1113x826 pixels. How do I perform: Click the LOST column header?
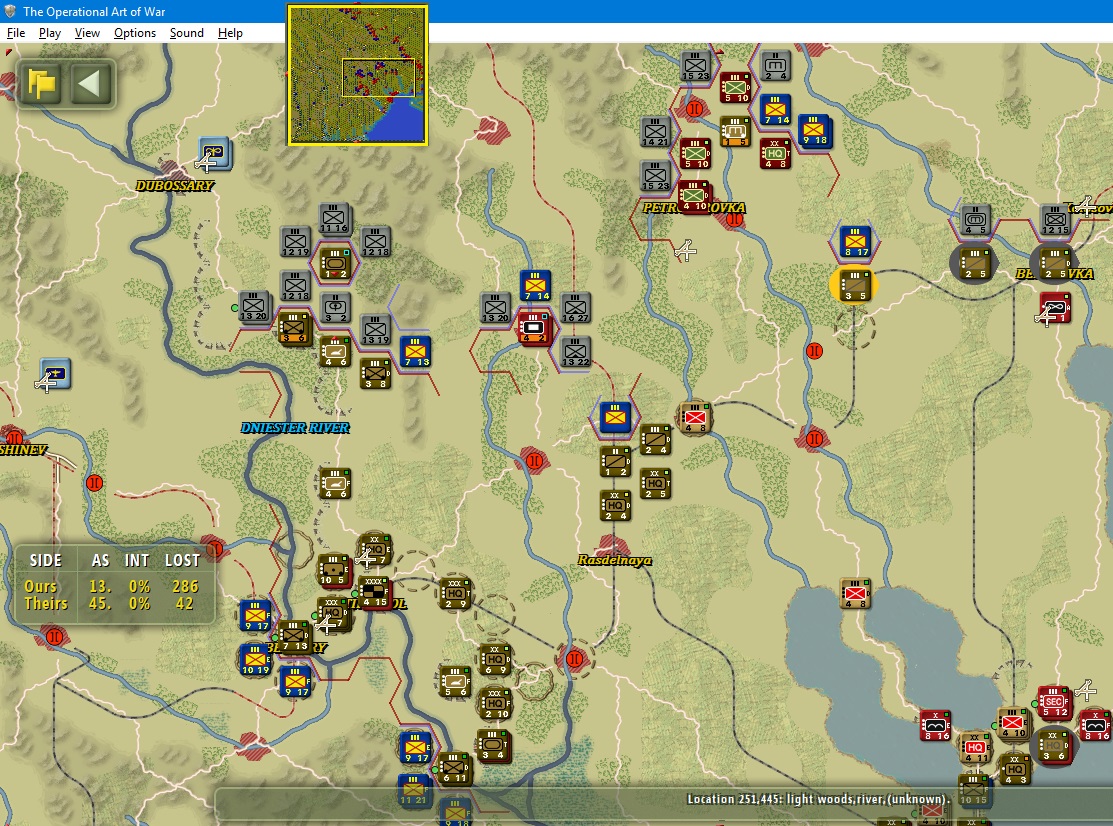[x=182, y=561]
